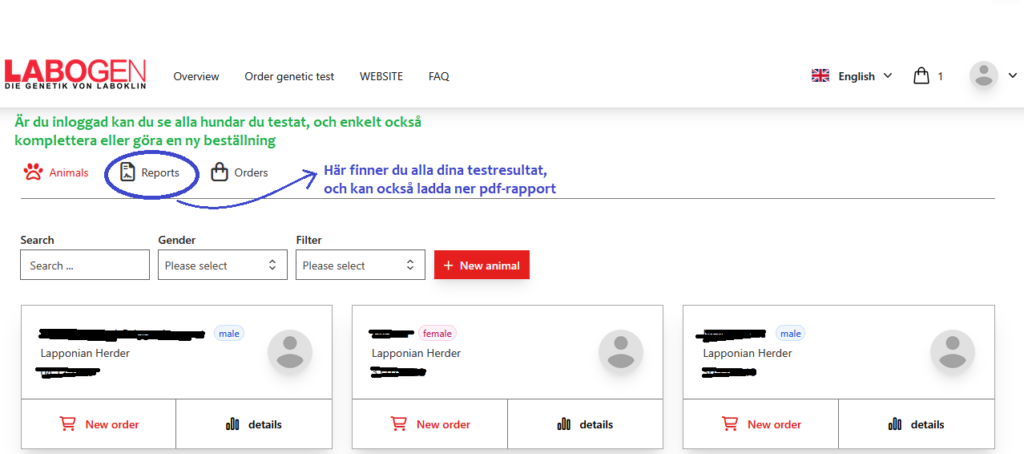
Task: Open details for the first male animal
Action: tap(254, 424)
